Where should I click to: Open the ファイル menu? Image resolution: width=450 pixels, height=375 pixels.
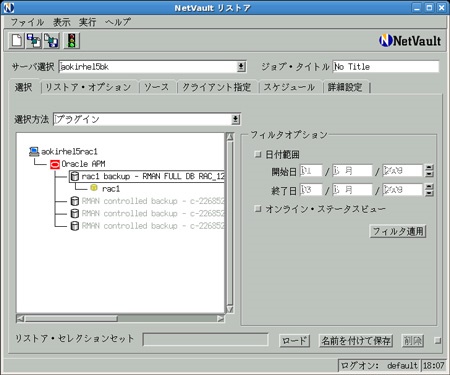[27, 22]
